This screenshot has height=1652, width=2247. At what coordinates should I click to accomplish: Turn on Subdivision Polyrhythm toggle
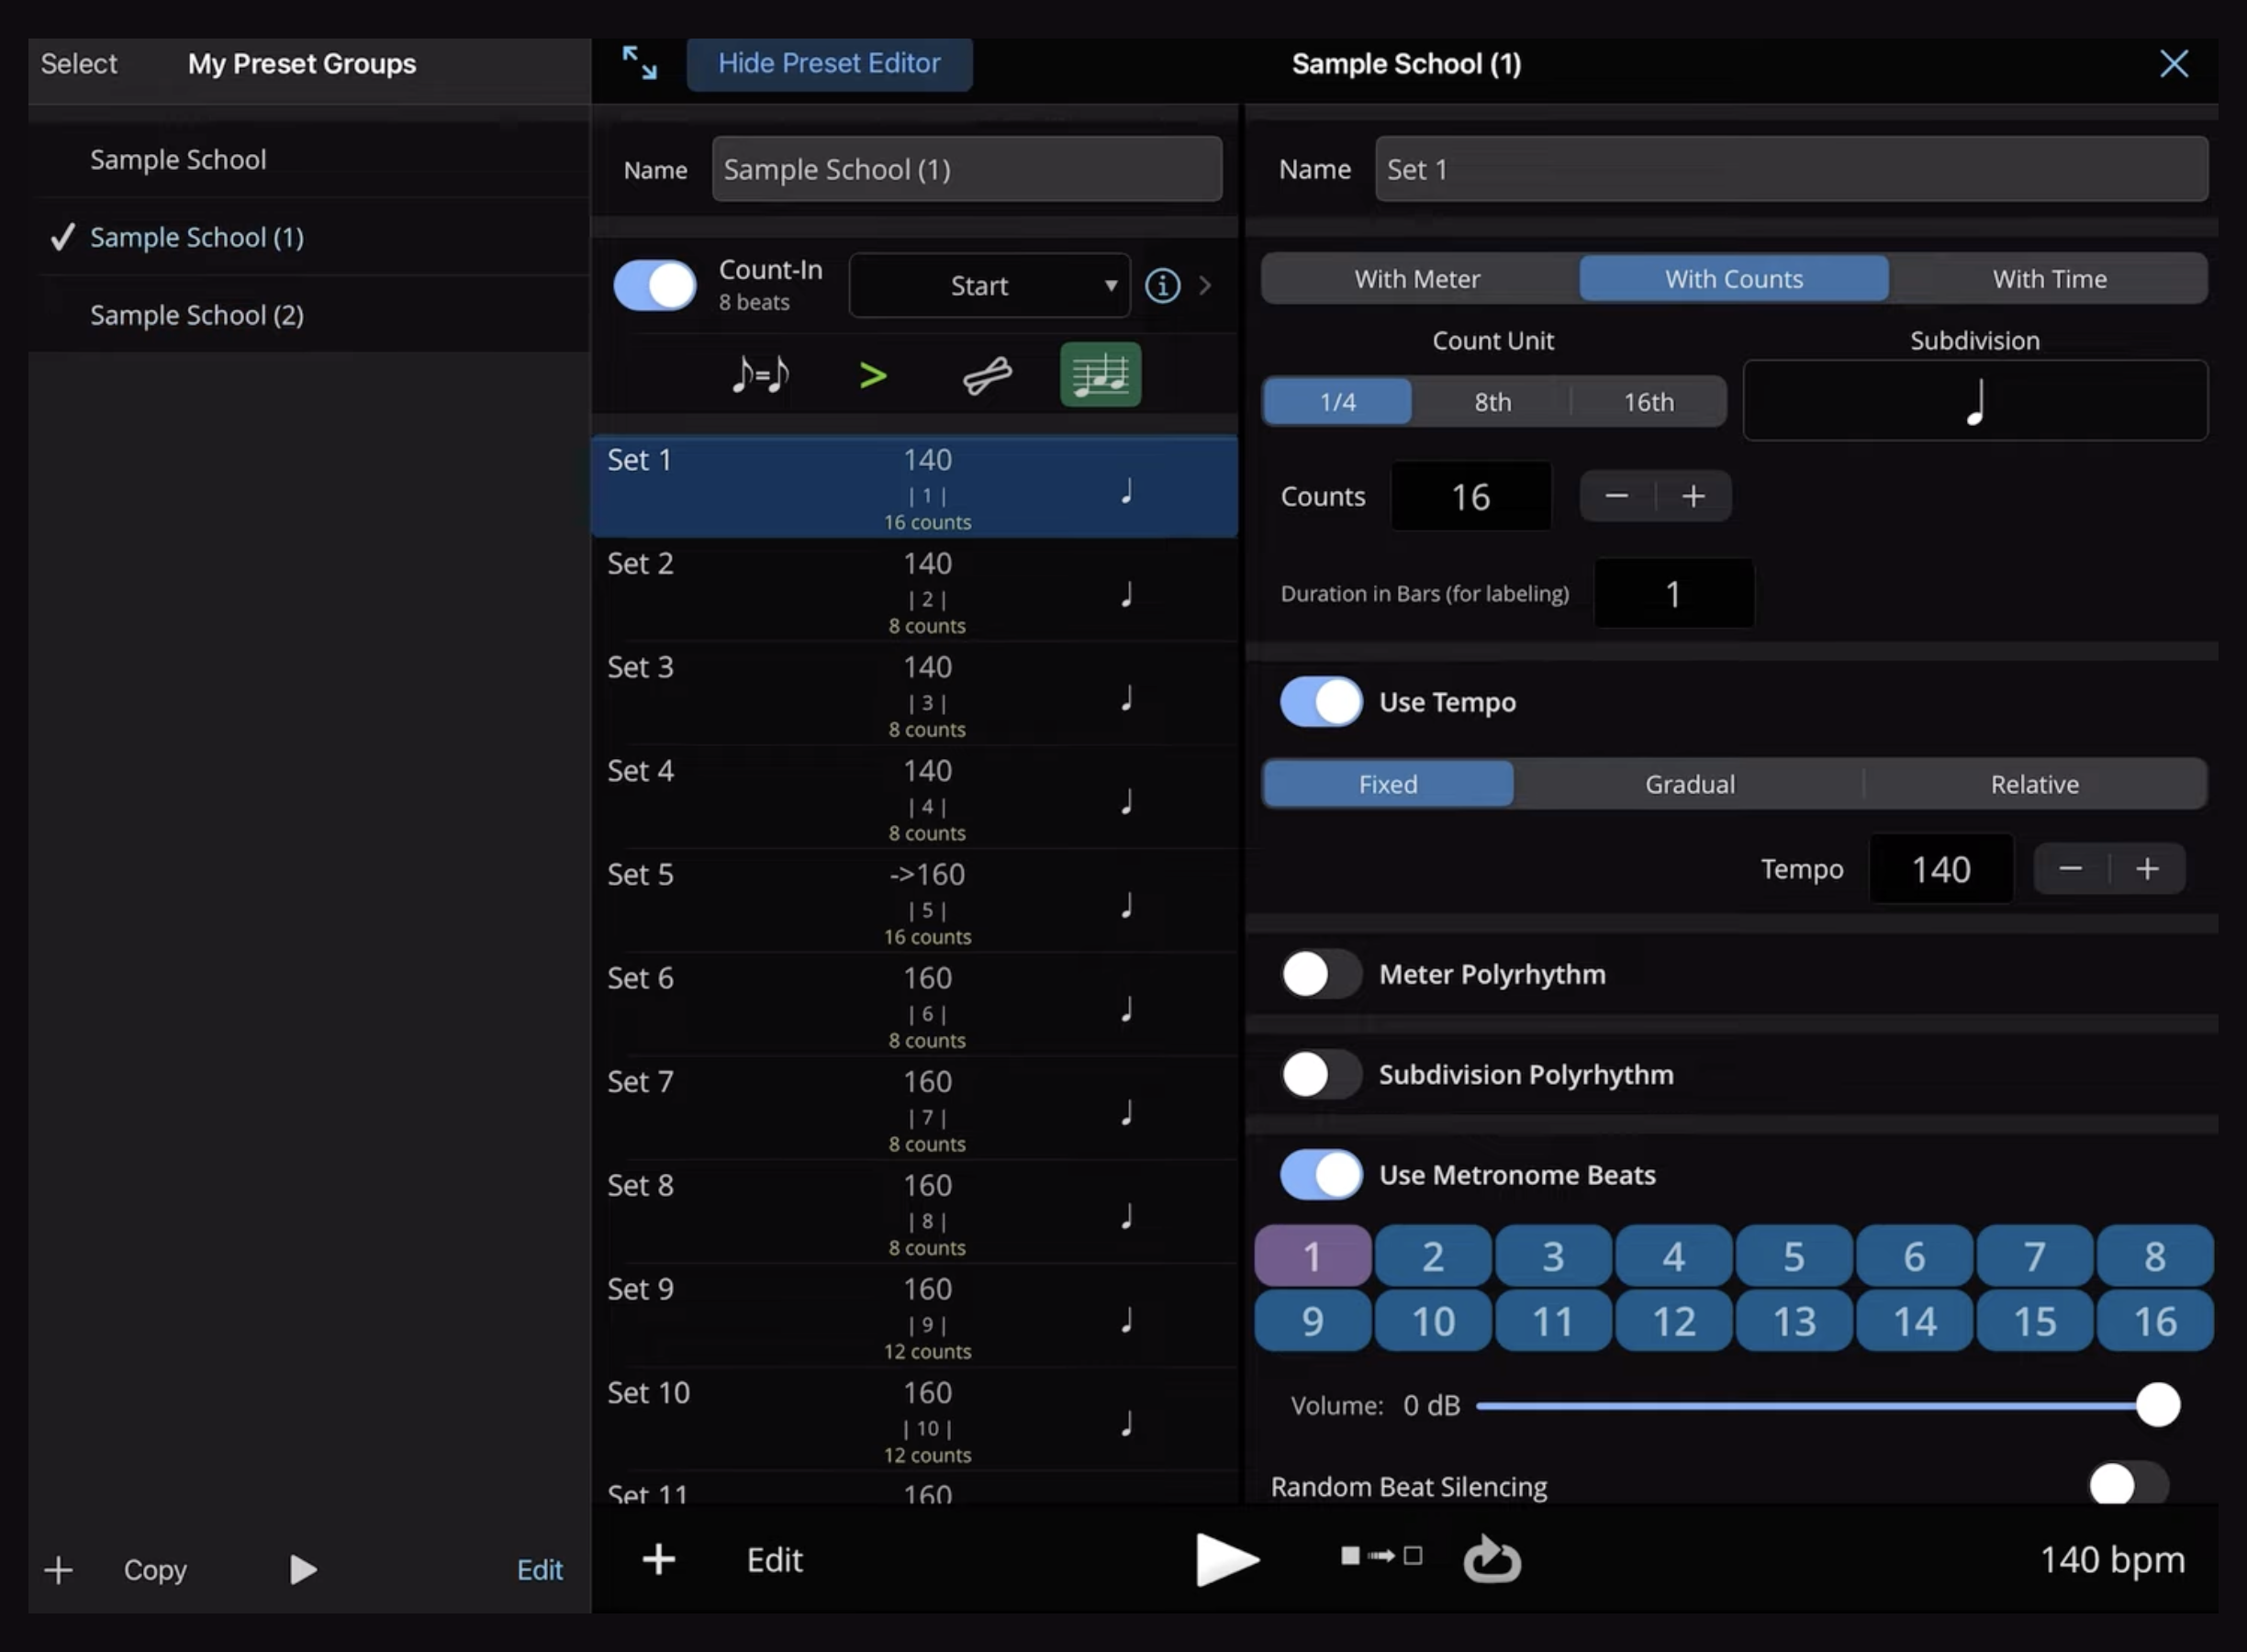[x=1321, y=1075]
